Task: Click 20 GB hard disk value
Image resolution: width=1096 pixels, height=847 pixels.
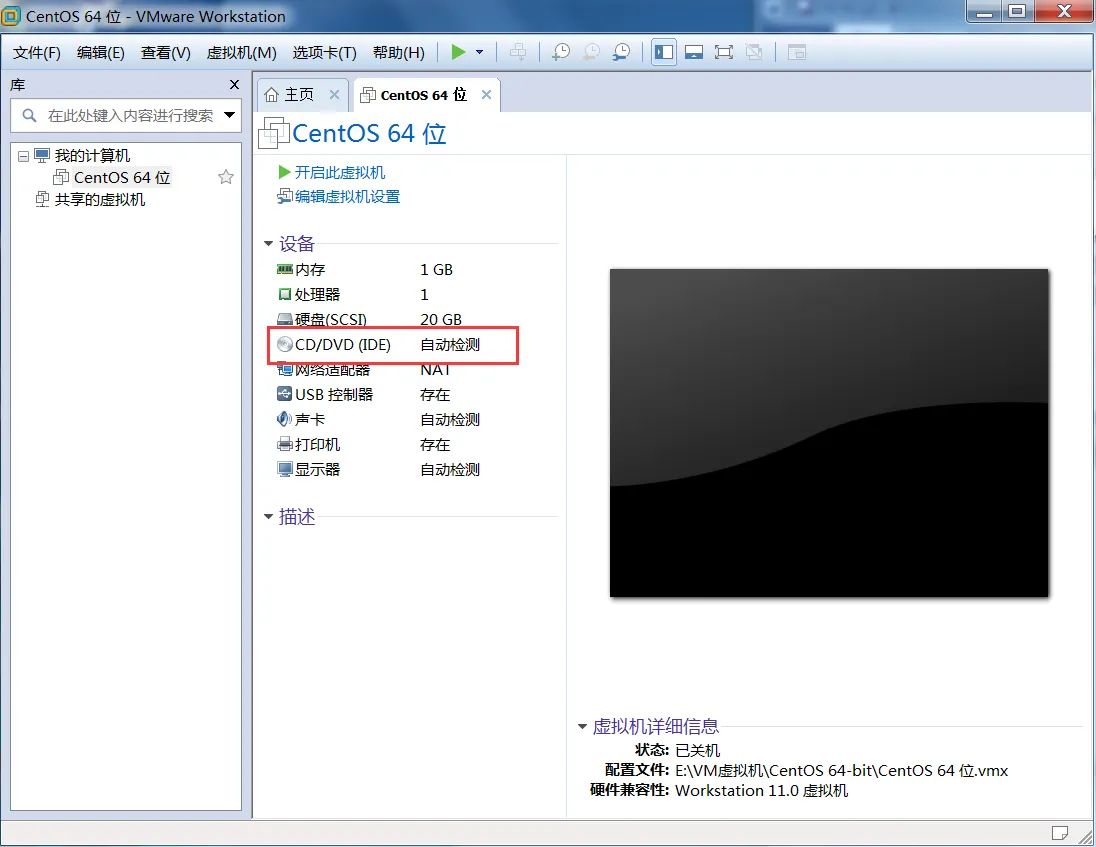Action: (x=441, y=319)
